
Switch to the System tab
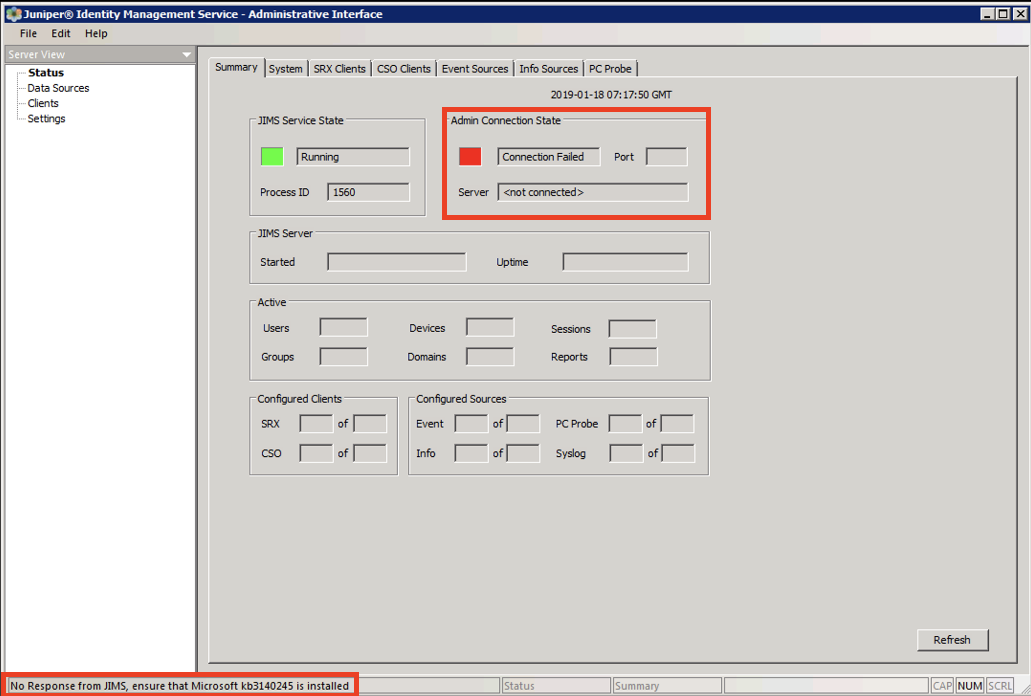coord(285,68)
